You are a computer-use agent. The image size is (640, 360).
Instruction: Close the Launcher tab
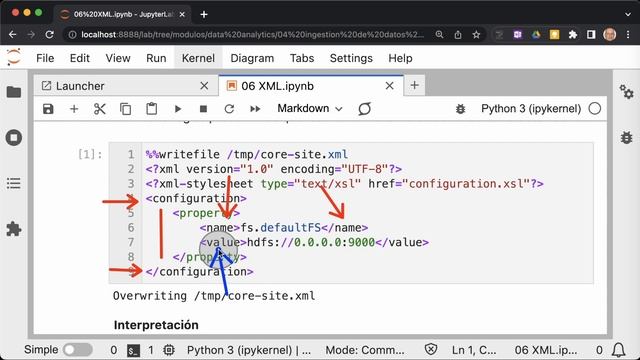click(x=204, y=86)
